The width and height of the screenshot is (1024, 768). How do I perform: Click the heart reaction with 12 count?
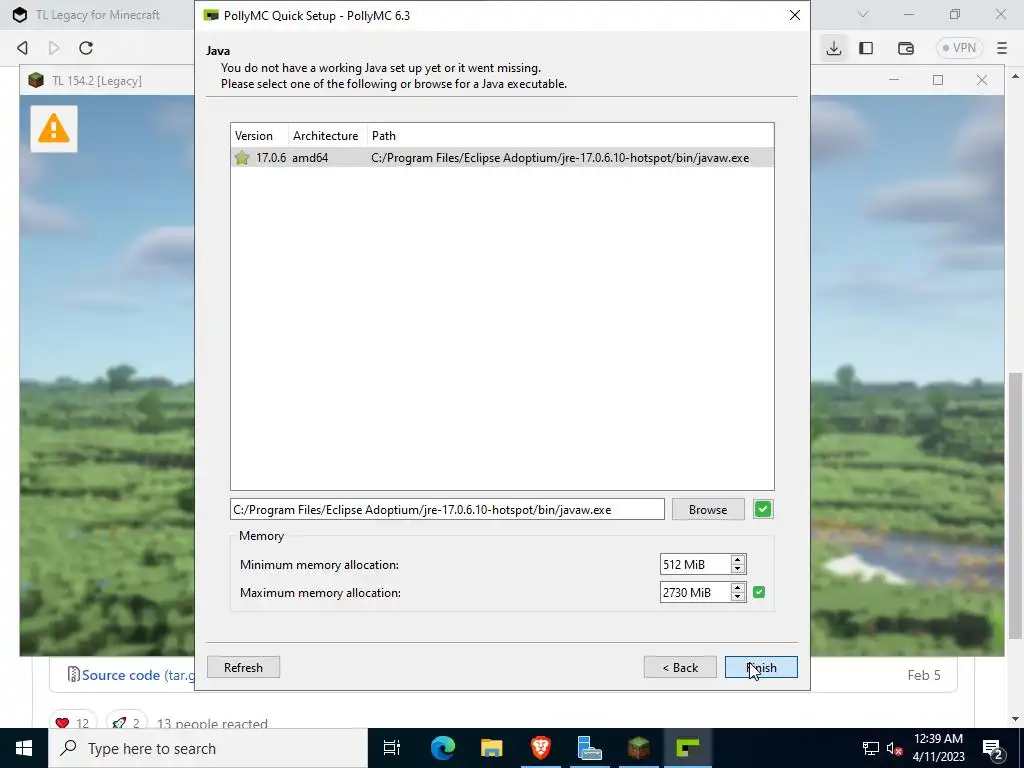(x=72, y=722)
